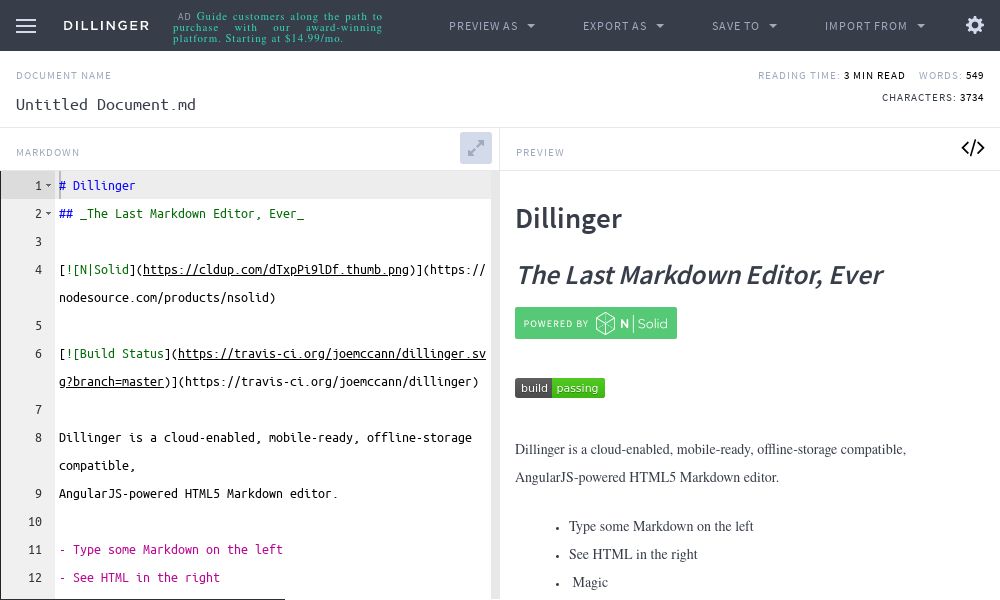
Task: Click the N|Solid powered-by badge
Action: click(596, 323)
